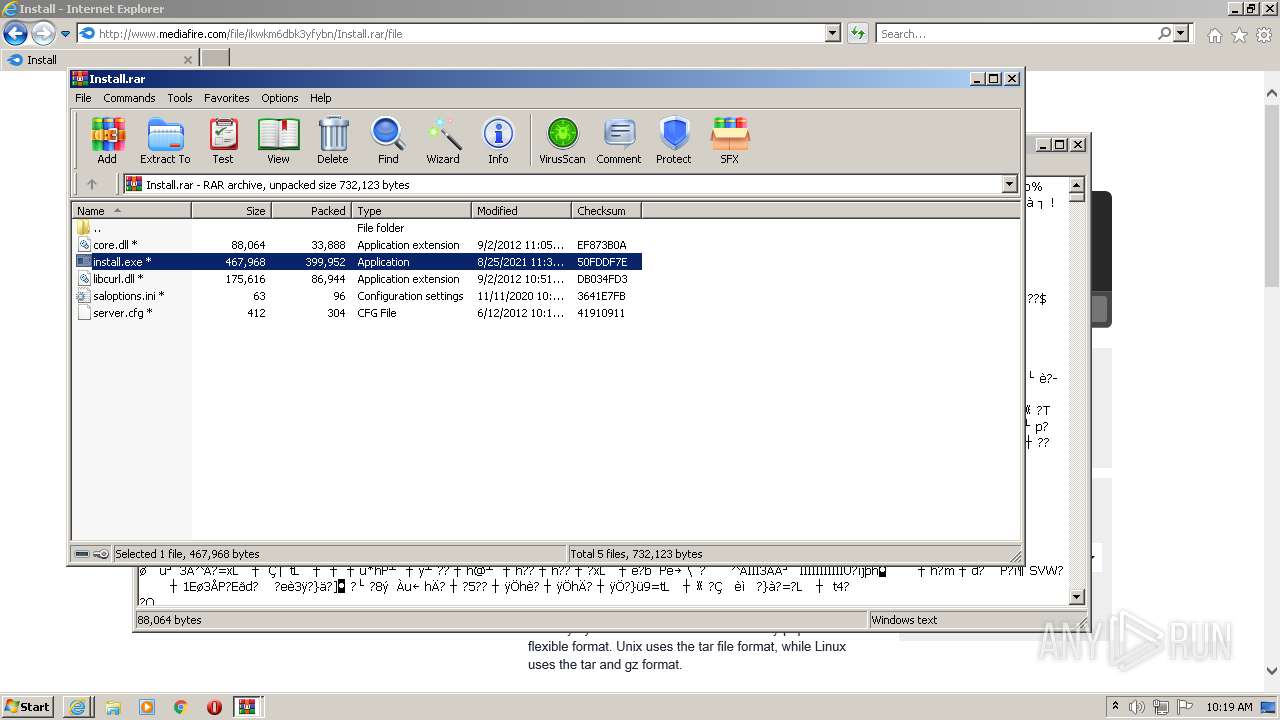Click the Delete recycle bin icon

click(x=333, y=141)
